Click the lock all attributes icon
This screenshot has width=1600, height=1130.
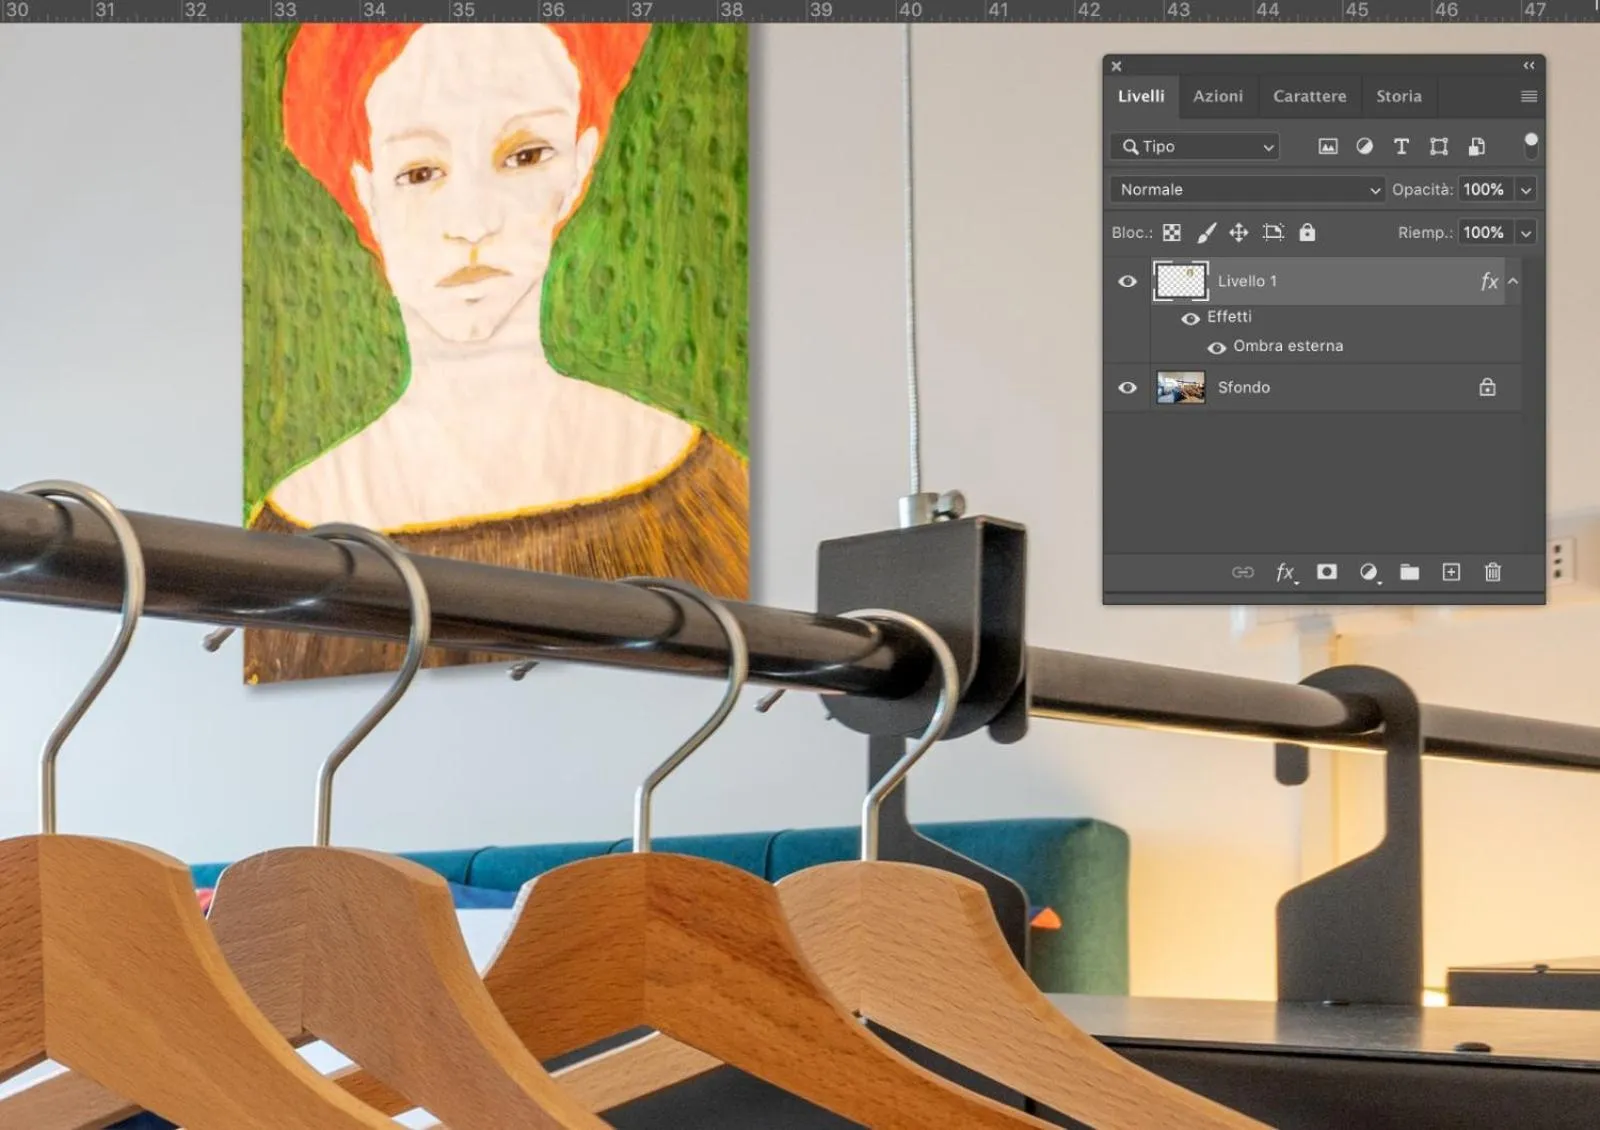[x=1307, y=233]
